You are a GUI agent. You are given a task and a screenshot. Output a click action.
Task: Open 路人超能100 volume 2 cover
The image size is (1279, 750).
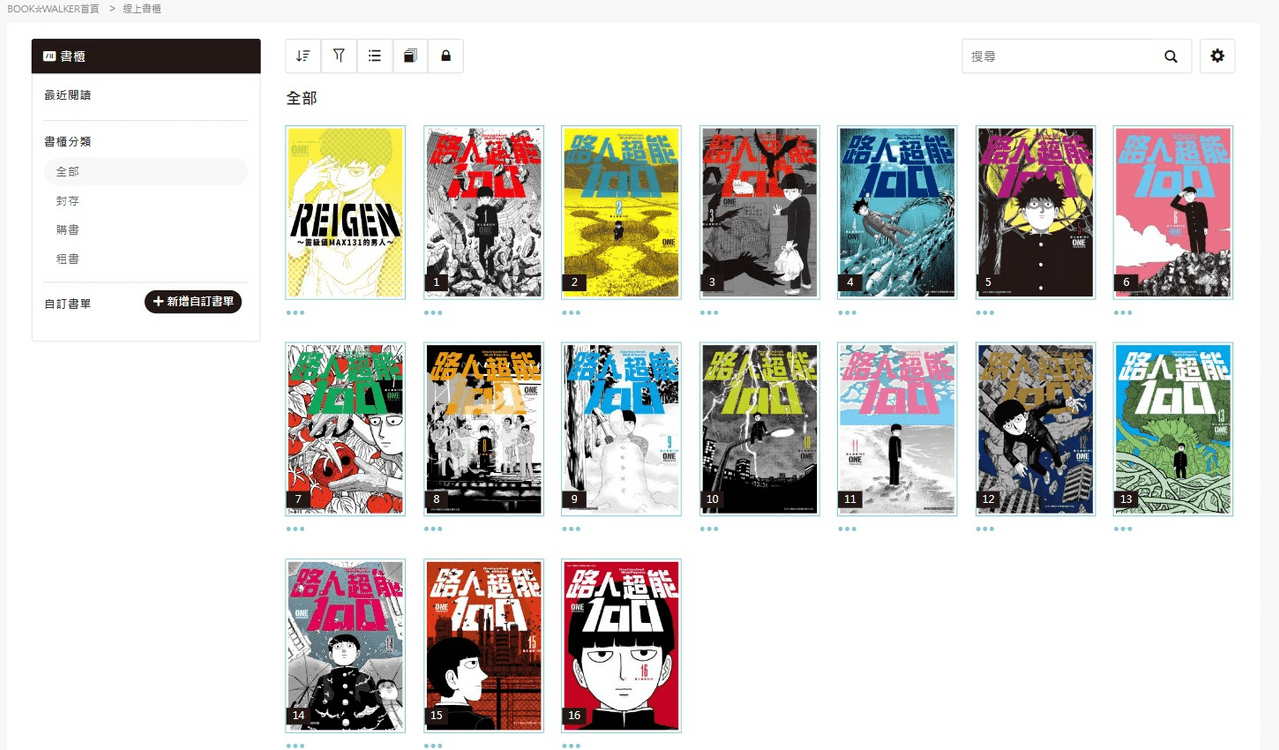coord(622,212)
